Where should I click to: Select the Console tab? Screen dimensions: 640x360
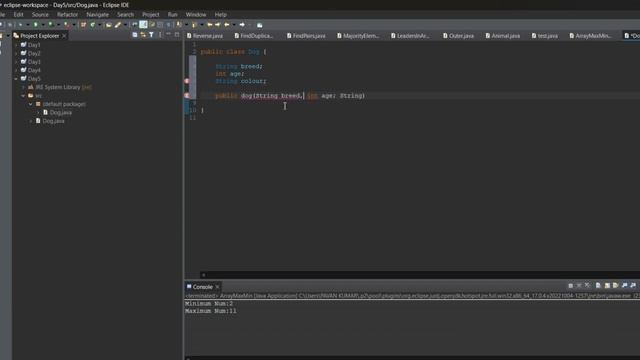tap(202, 287)
